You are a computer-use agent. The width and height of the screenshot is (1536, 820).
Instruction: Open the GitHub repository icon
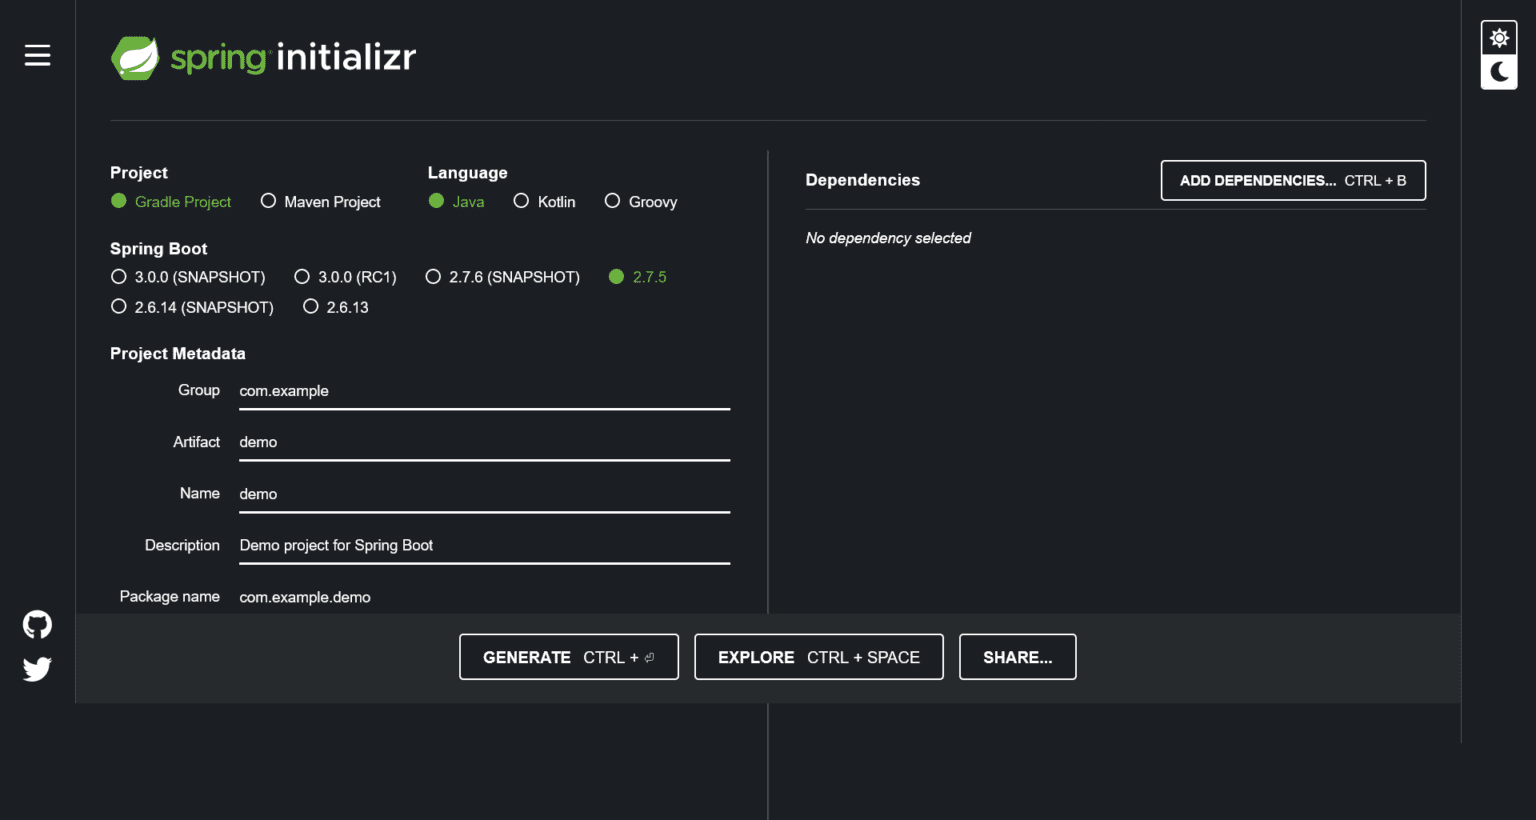[x=37, y=623]
